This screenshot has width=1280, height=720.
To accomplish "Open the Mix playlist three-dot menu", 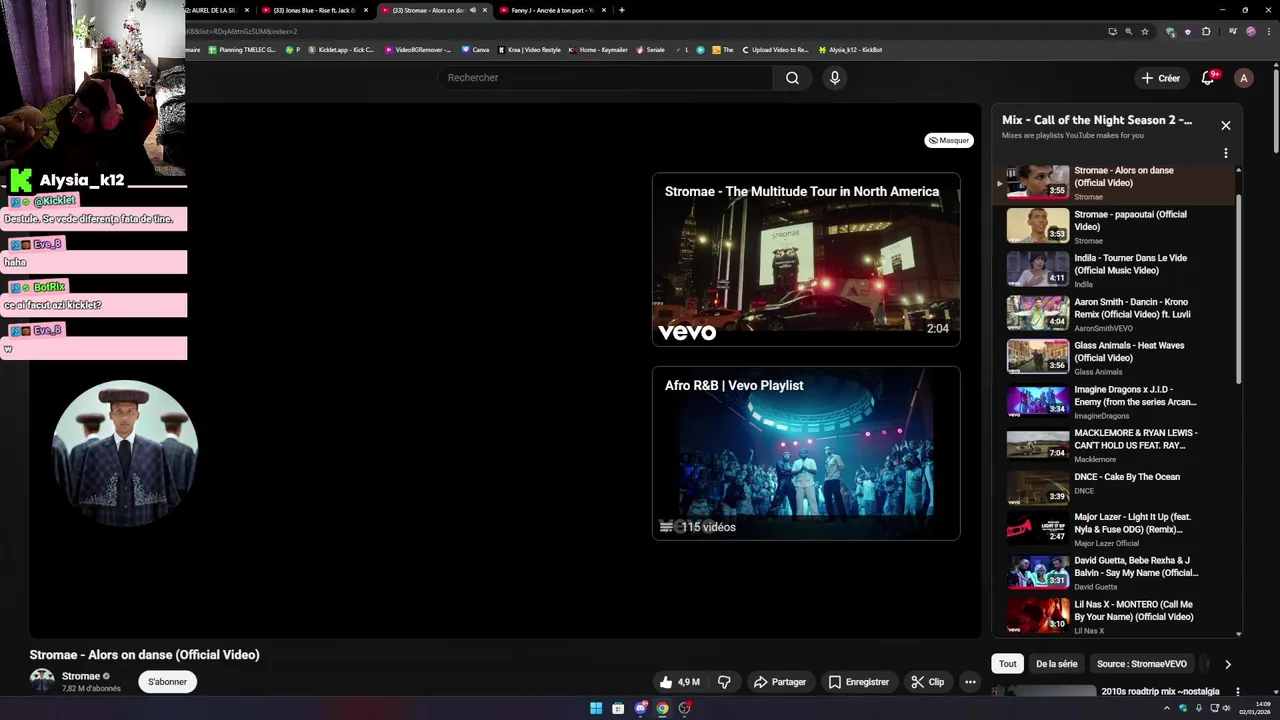I will pyautogui.click(x=1226, y=153).
